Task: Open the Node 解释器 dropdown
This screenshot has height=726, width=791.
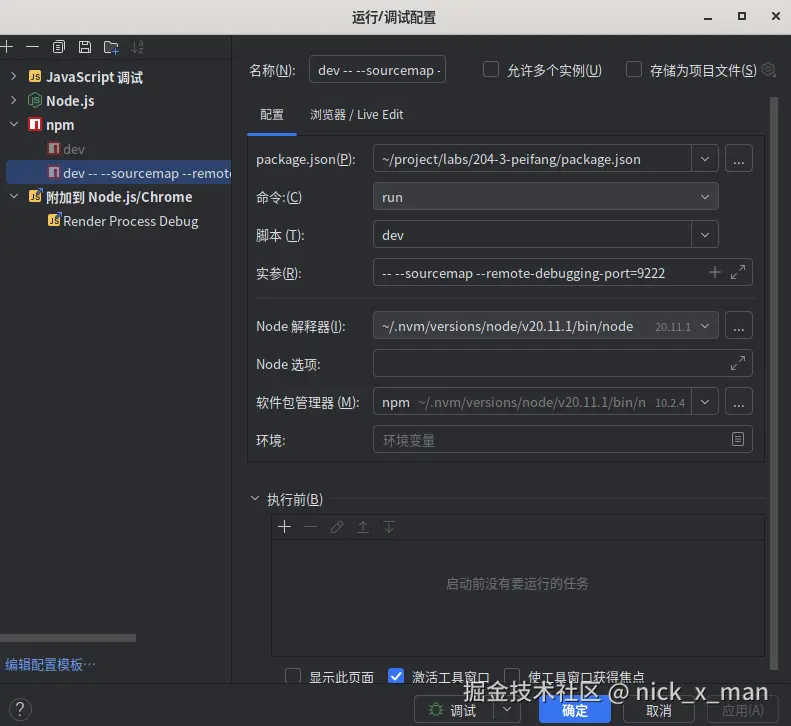Action: point(705,326)
